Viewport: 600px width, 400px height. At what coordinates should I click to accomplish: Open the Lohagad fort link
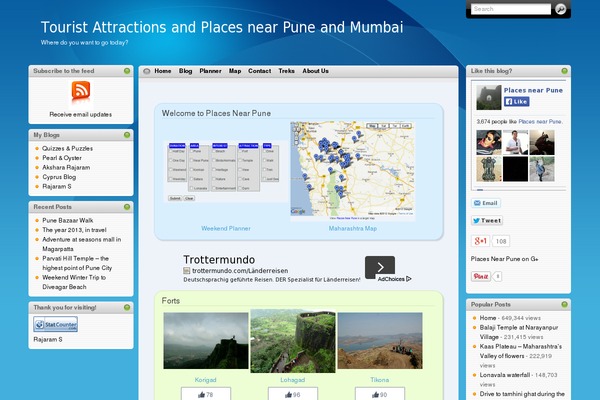pos(292,380)
